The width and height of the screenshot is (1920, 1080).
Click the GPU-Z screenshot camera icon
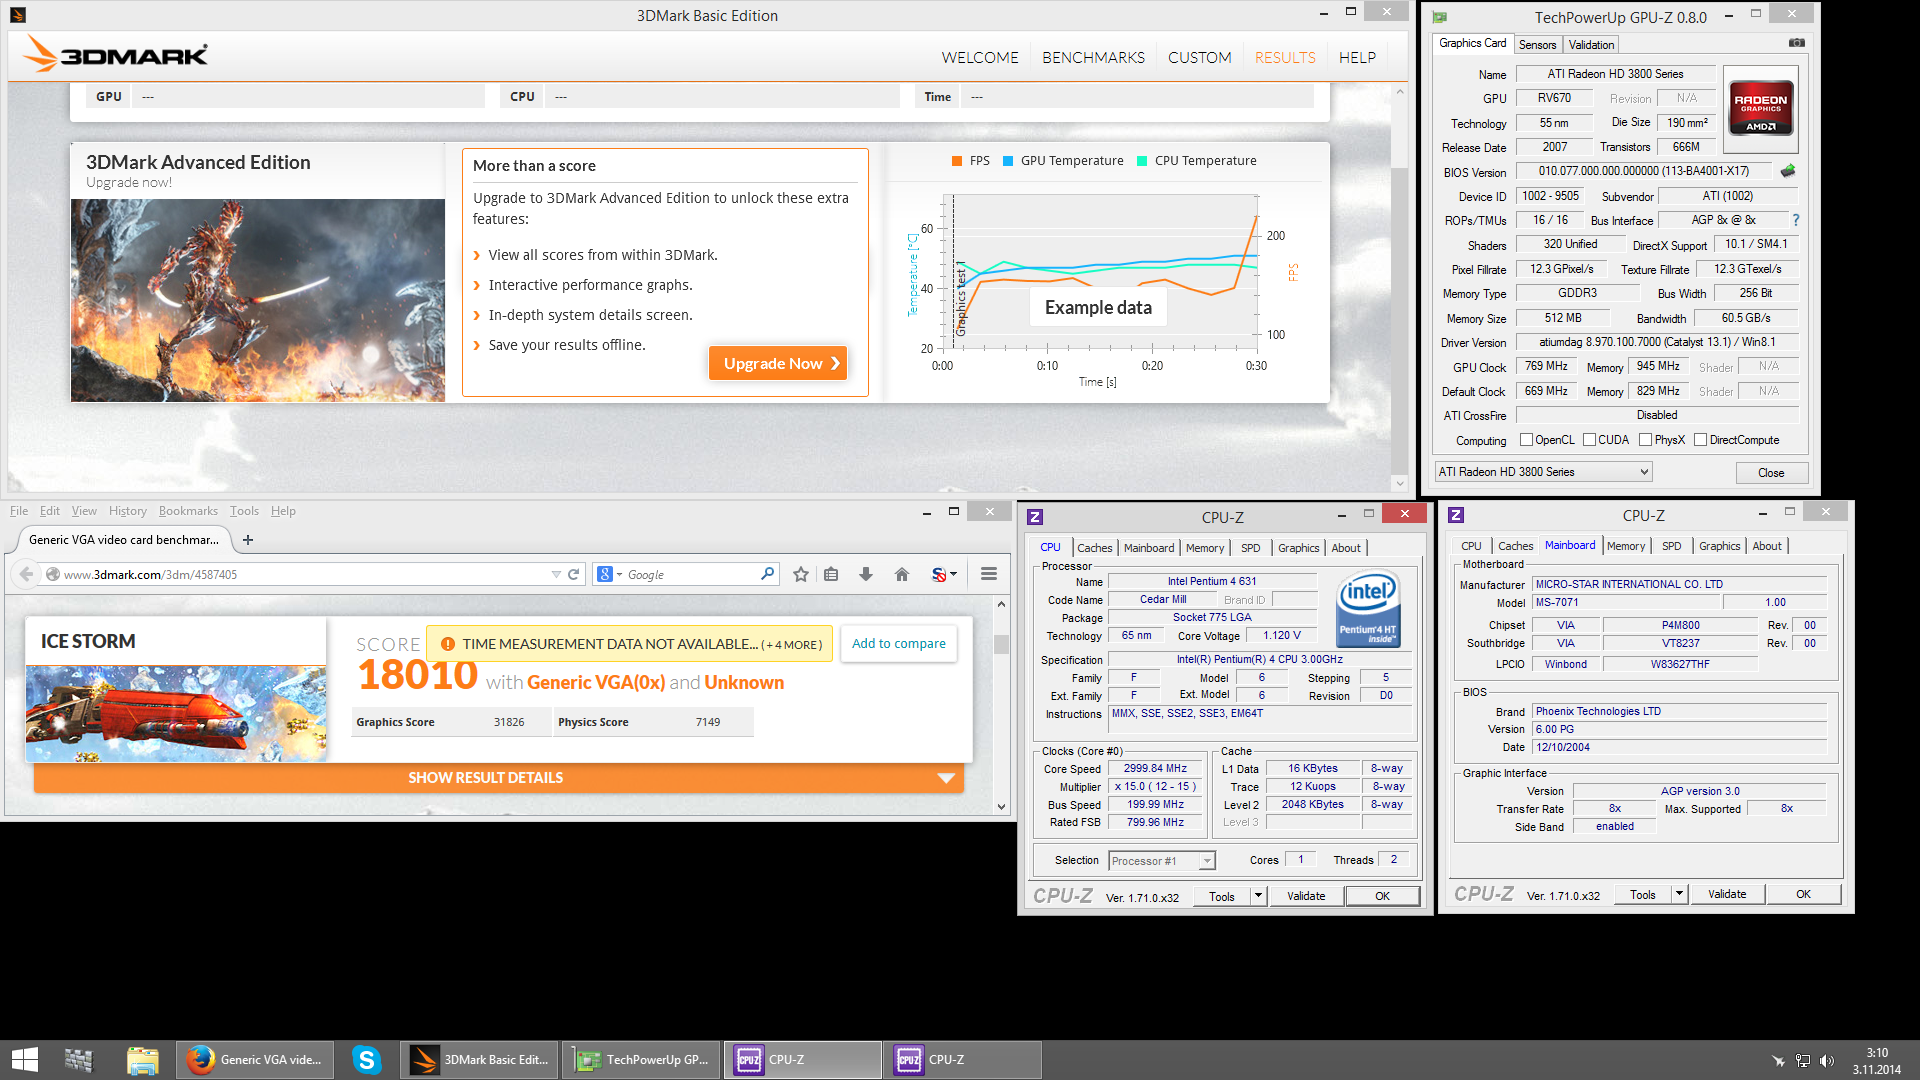click(x=1797, y=43)
